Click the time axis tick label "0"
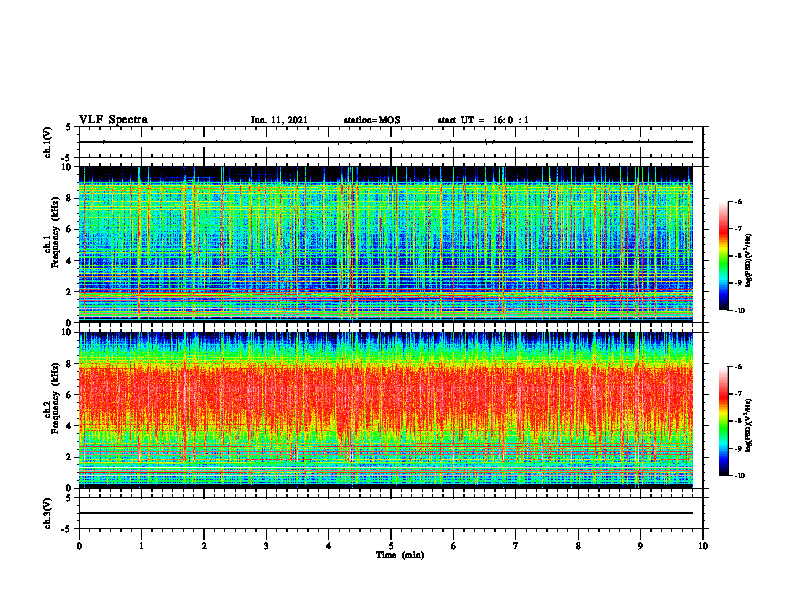This screenshot has height=612, width=792. (79, 546)
